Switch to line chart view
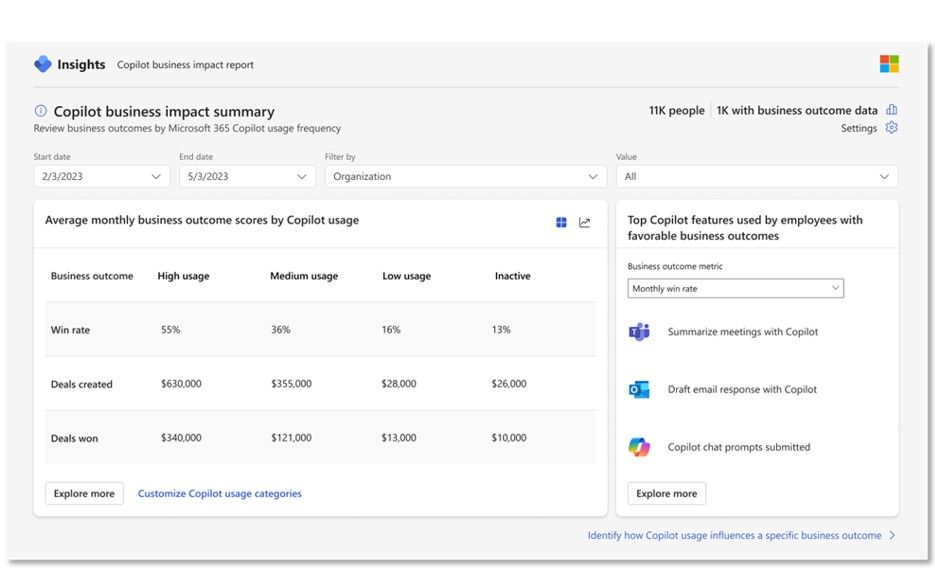The width and height of the screenshot is (935, 584). tap(585, 222)
